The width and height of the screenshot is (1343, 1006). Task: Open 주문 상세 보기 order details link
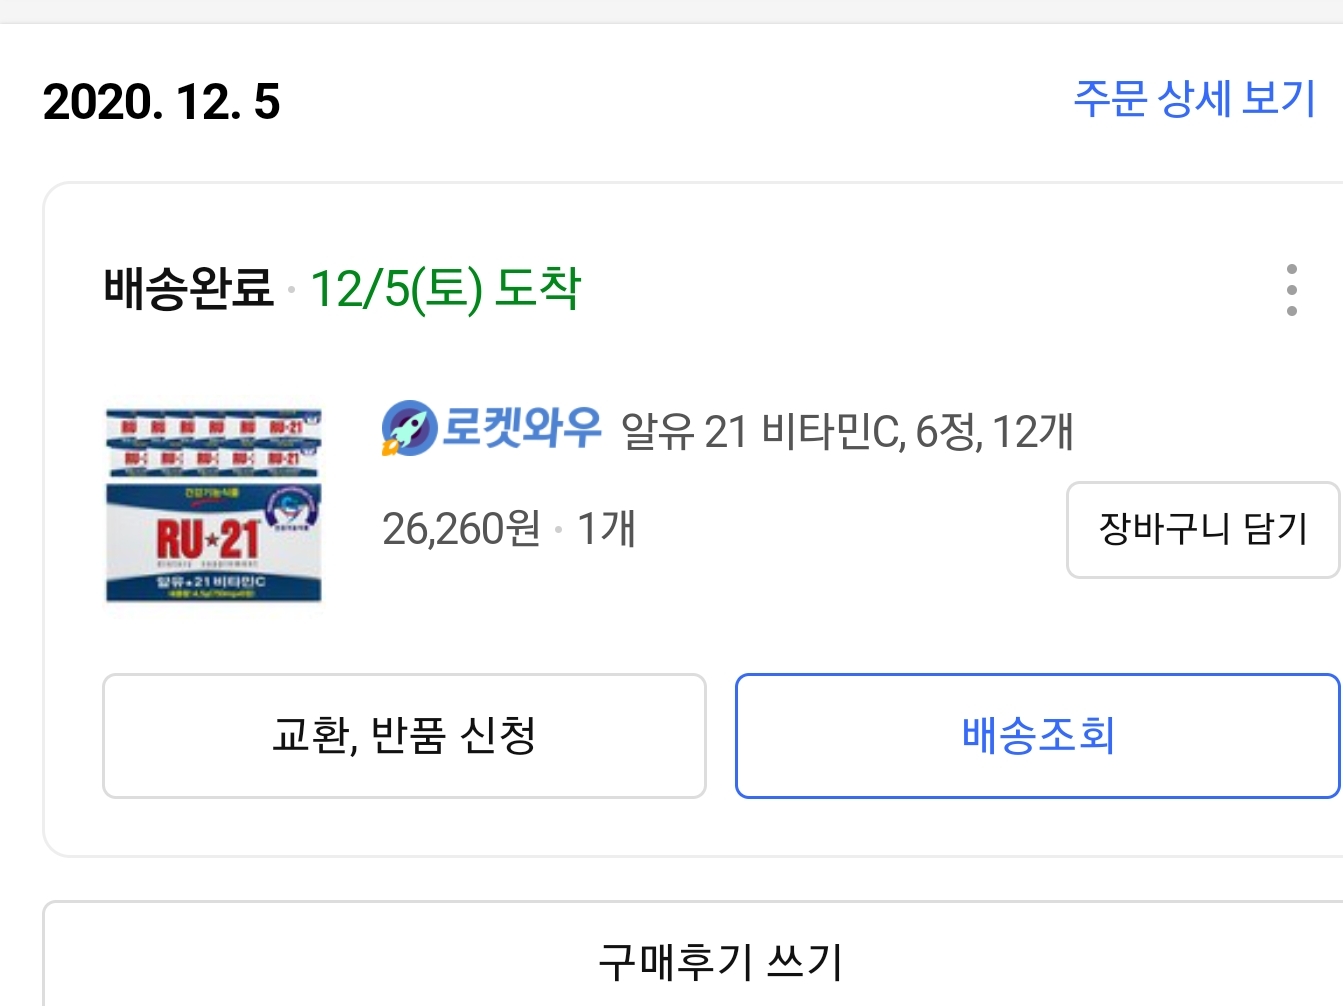point(1194,99)
